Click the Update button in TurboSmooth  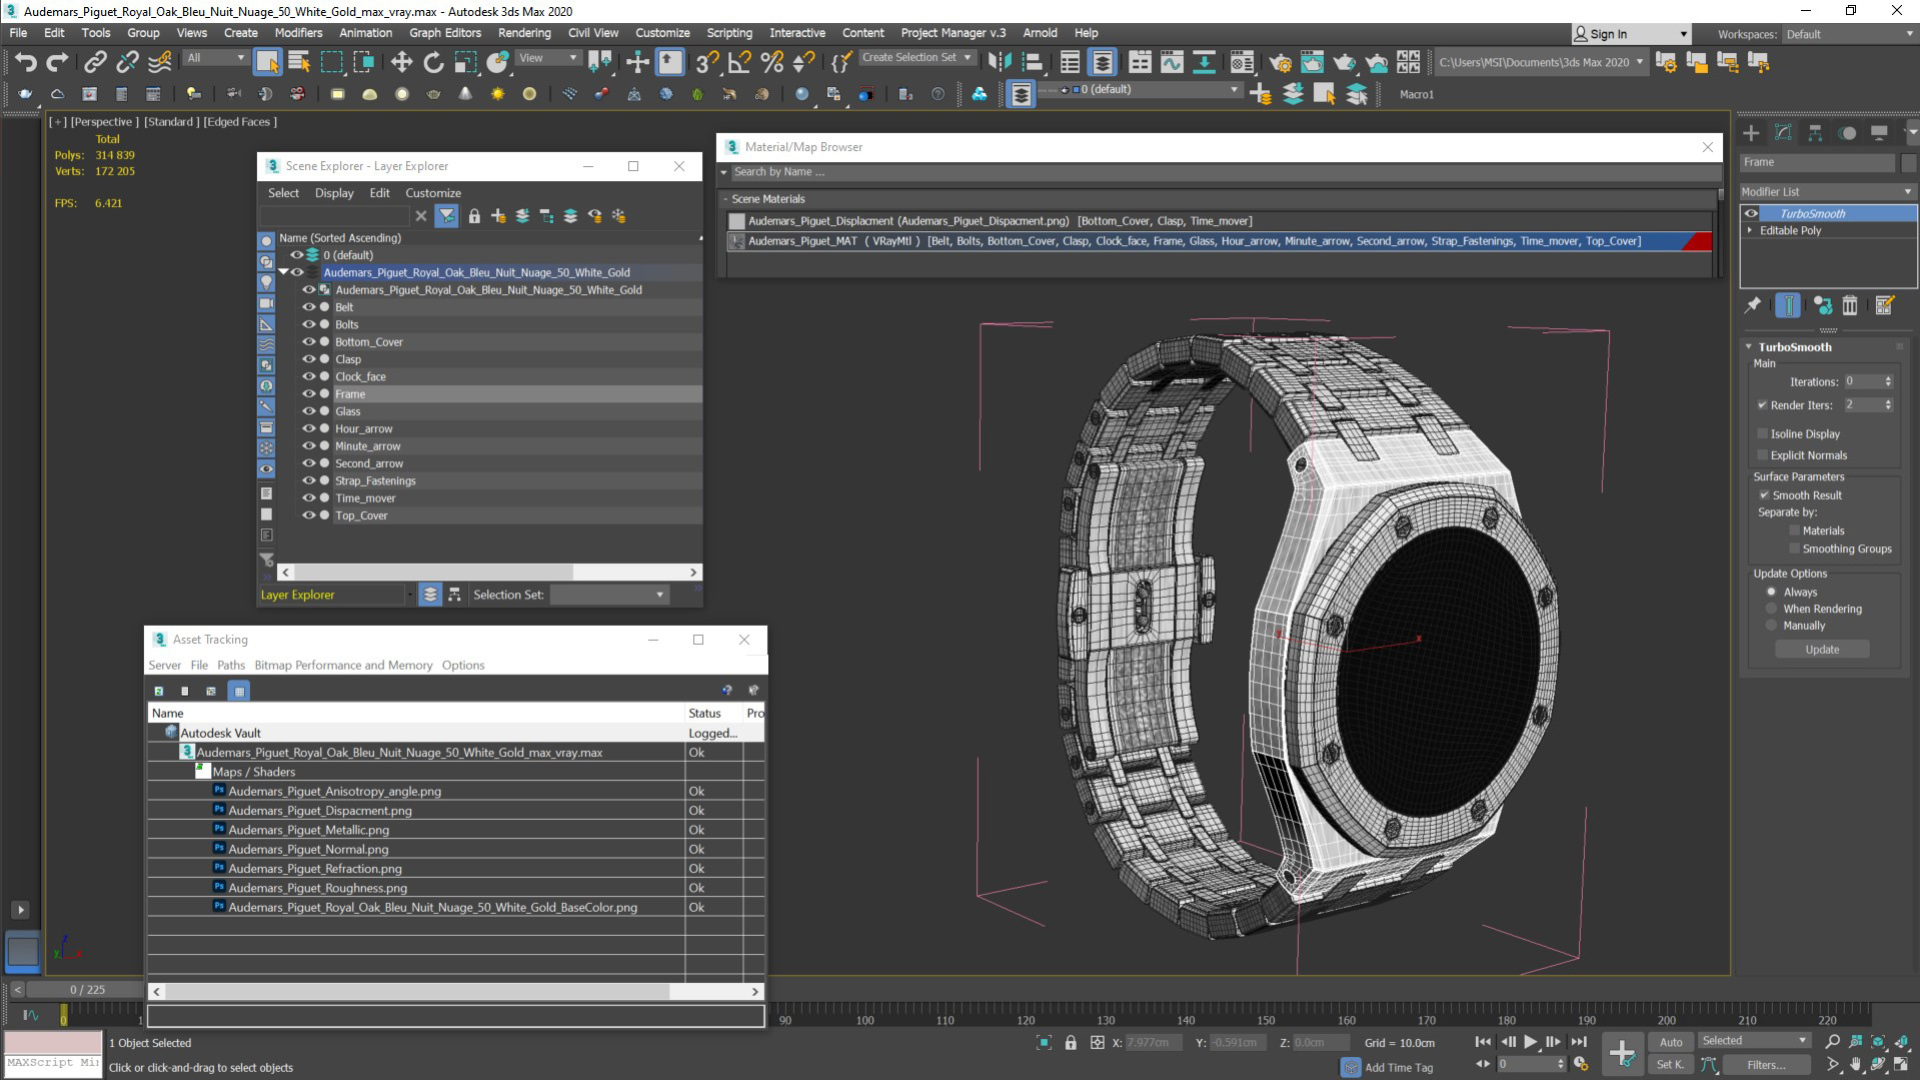(x=1822, y=649)
